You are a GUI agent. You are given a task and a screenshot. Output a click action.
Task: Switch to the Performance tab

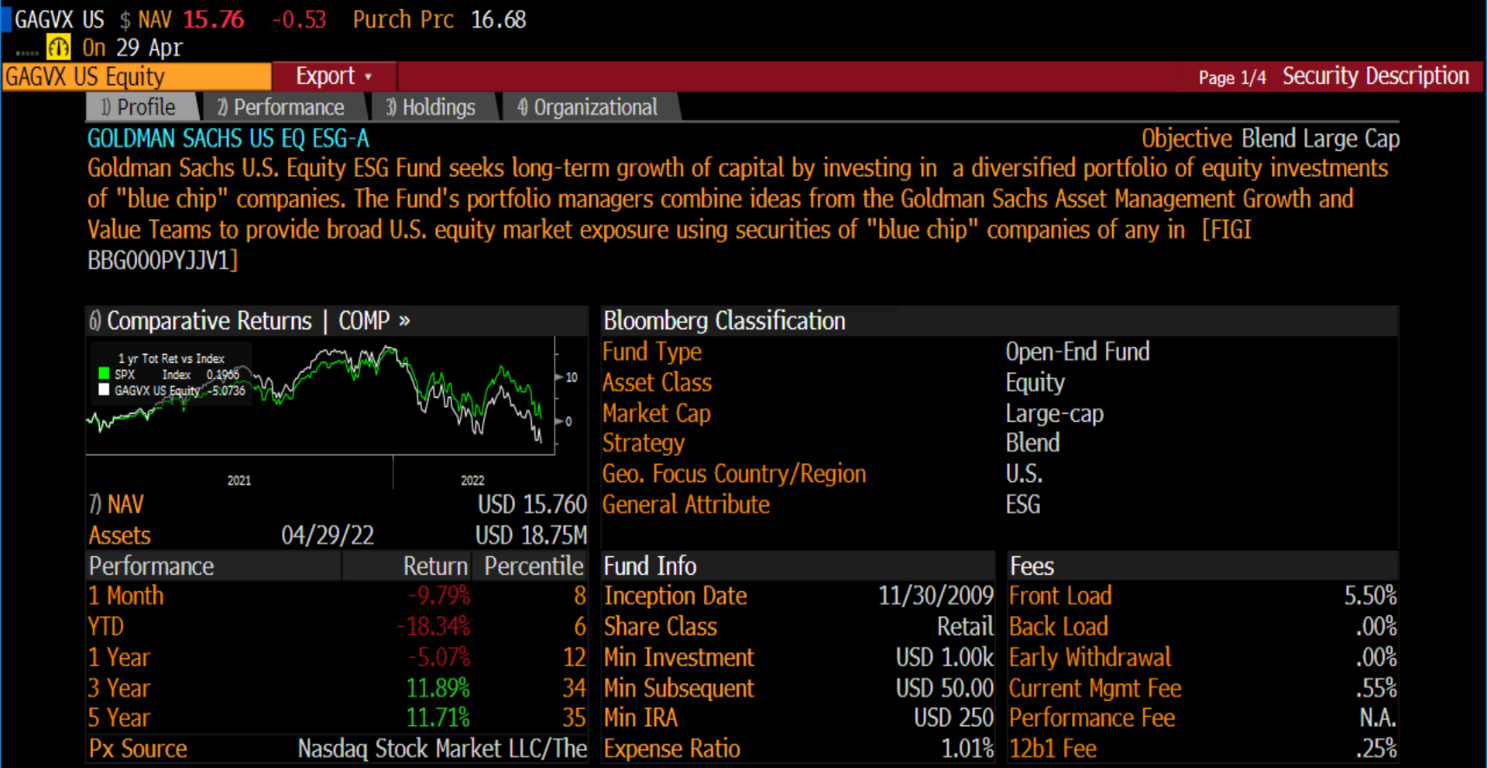(x=280, y=107)
